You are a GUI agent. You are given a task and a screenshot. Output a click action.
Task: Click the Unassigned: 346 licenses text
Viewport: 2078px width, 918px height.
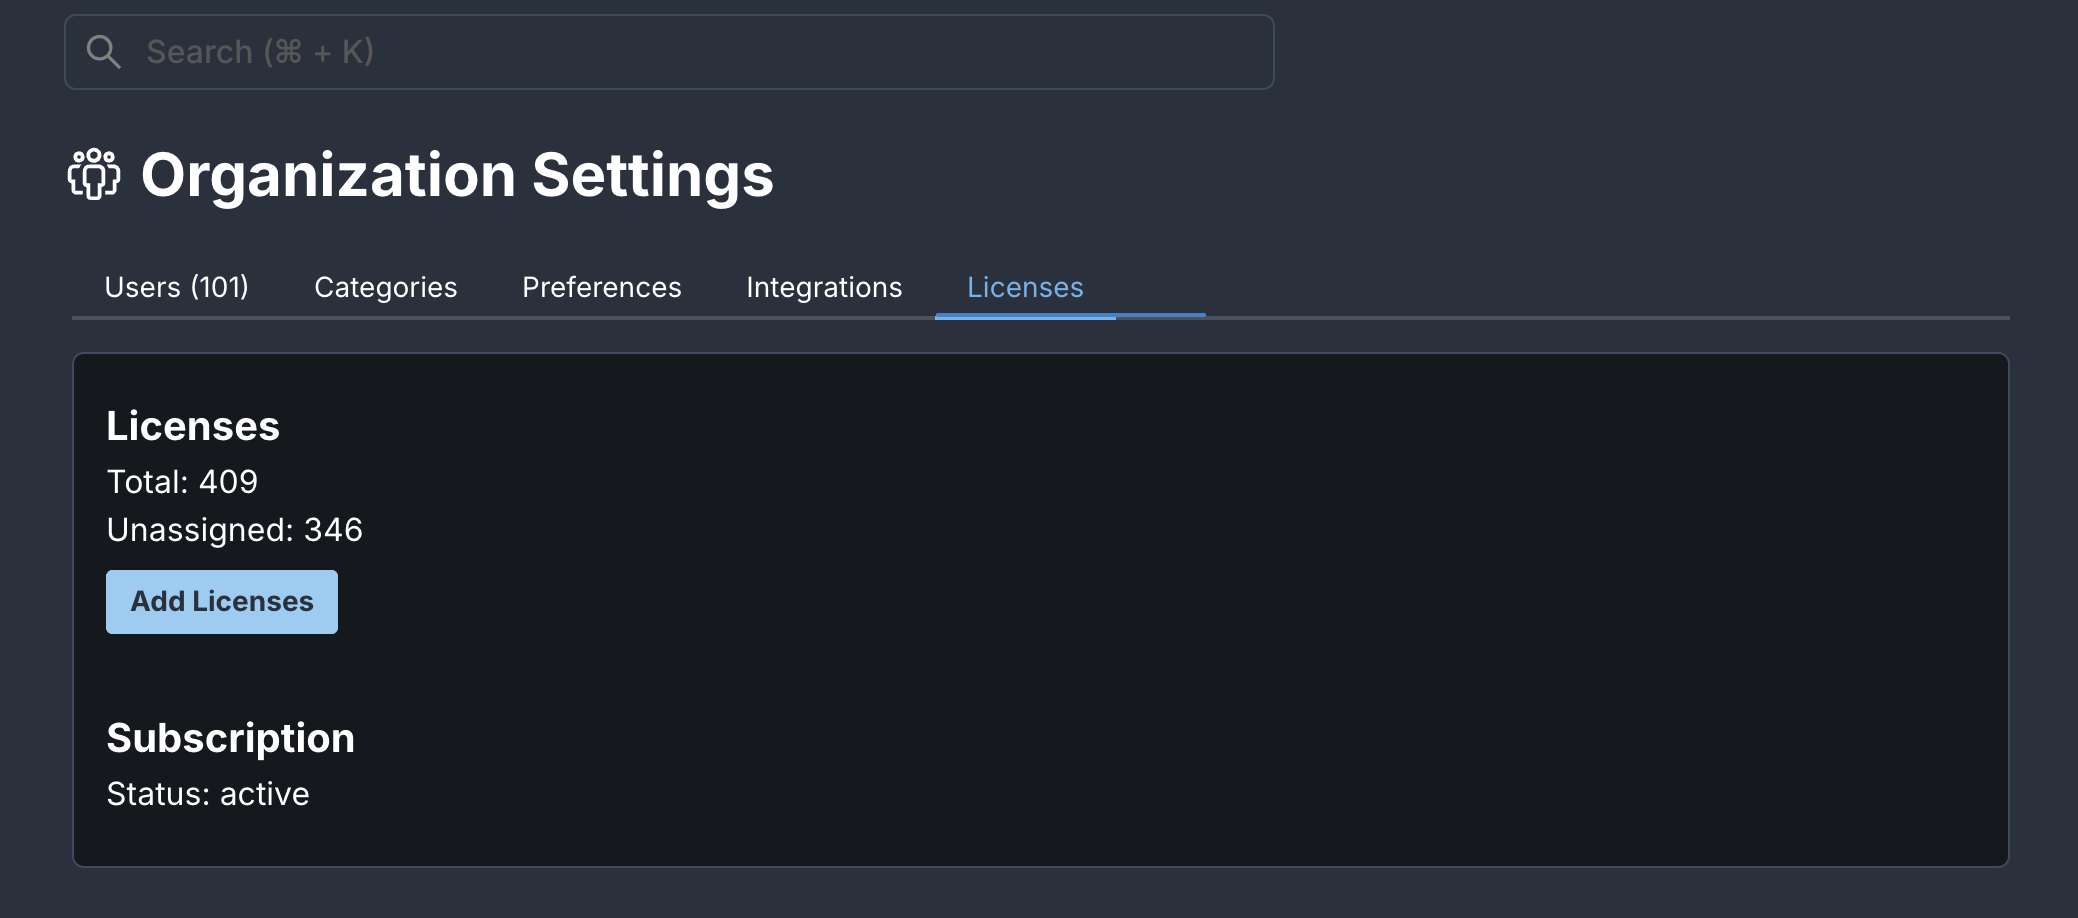[235, 530]
